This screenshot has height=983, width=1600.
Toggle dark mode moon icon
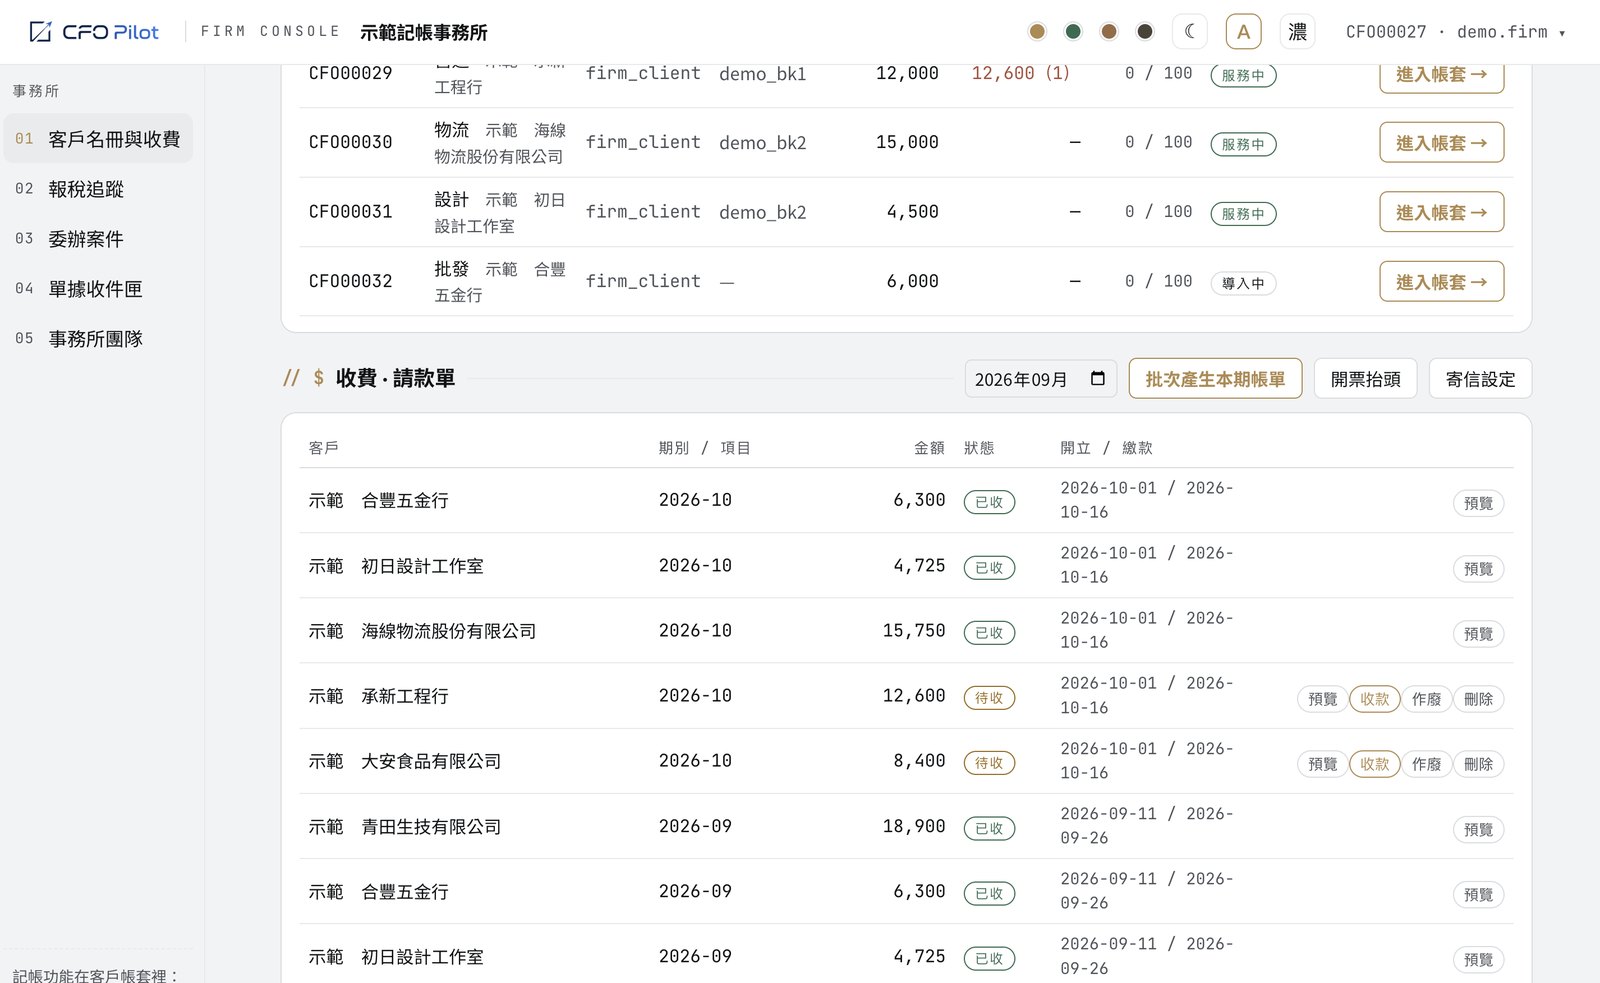pyautogui.click(x=1190, y=32)
